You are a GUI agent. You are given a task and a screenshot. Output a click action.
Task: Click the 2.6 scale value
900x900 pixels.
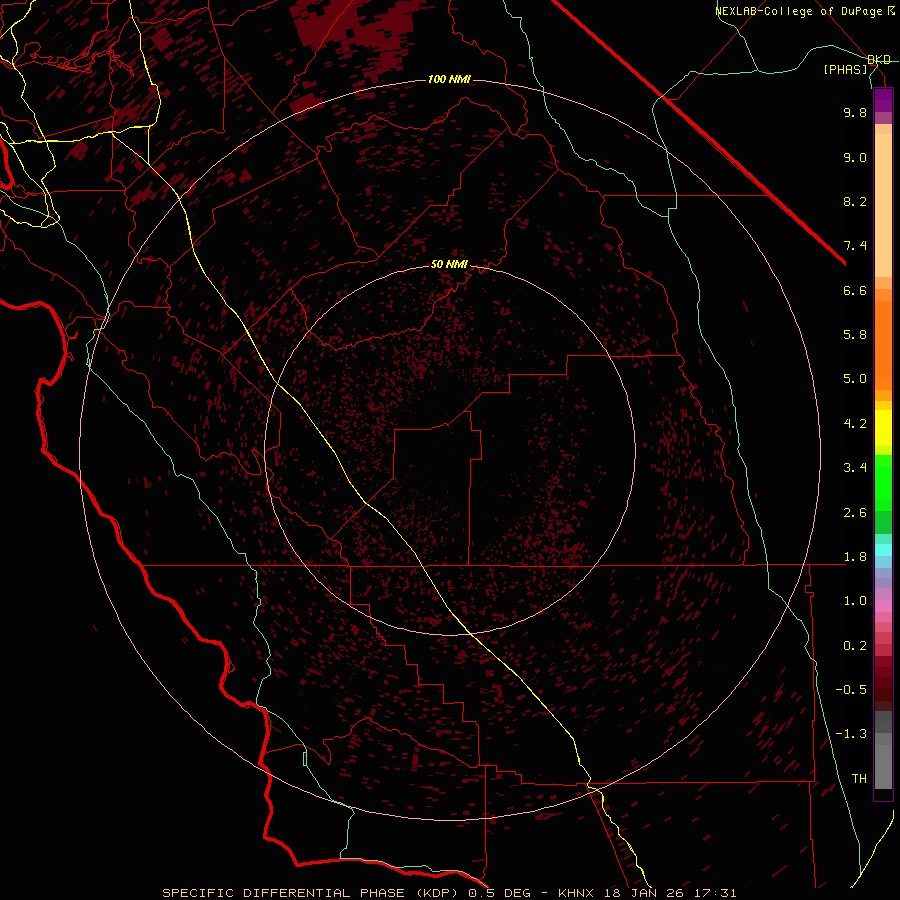click(x=855, y=513)
